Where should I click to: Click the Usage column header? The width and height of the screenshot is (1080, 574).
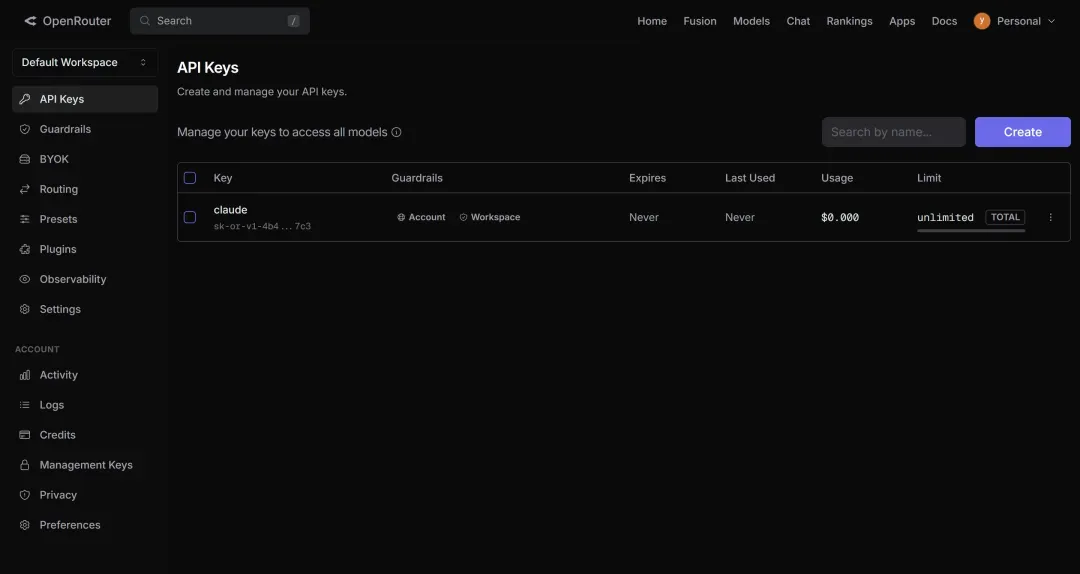(837, 178)
